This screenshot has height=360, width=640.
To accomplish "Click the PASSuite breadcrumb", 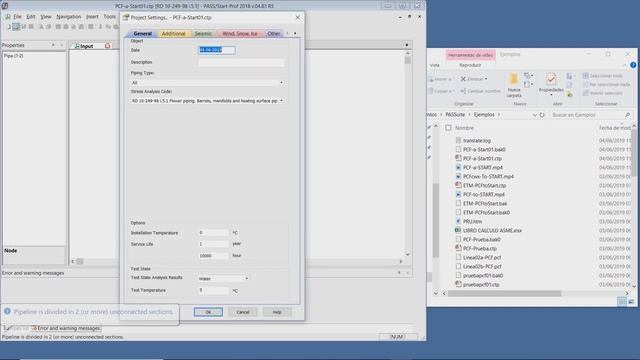I will click(455, 115).
